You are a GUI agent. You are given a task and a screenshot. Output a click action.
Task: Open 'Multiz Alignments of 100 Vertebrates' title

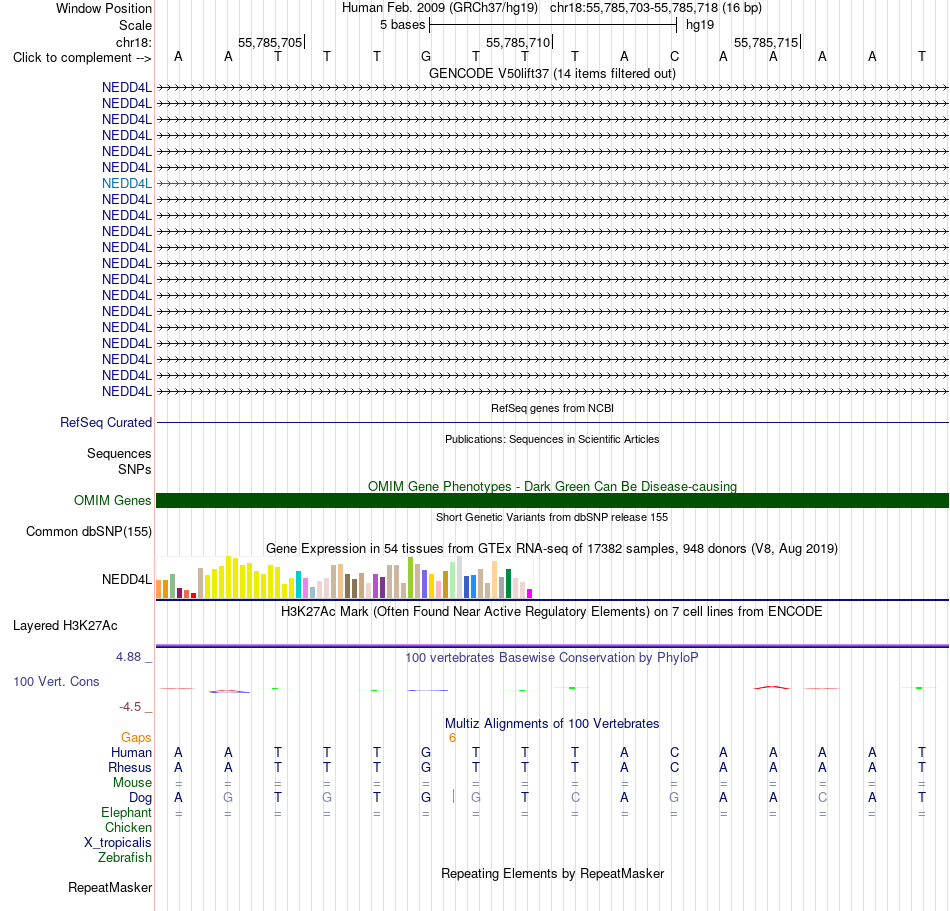pyautogui.click(x=552, y=724)
